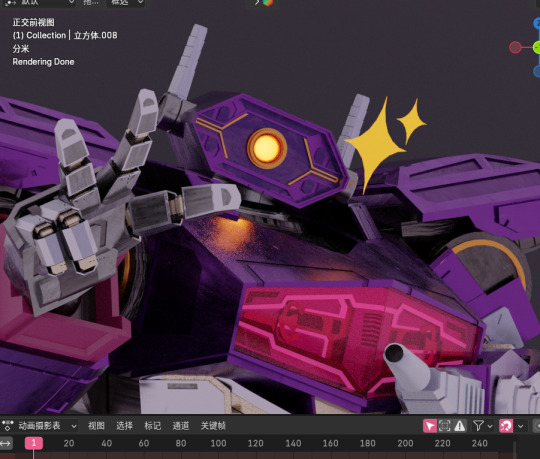Image resolution: width=540 pixels, height=459 pixels.
Task: Open the 通道 menu in the dope sheet
Action: coord(181,426)
